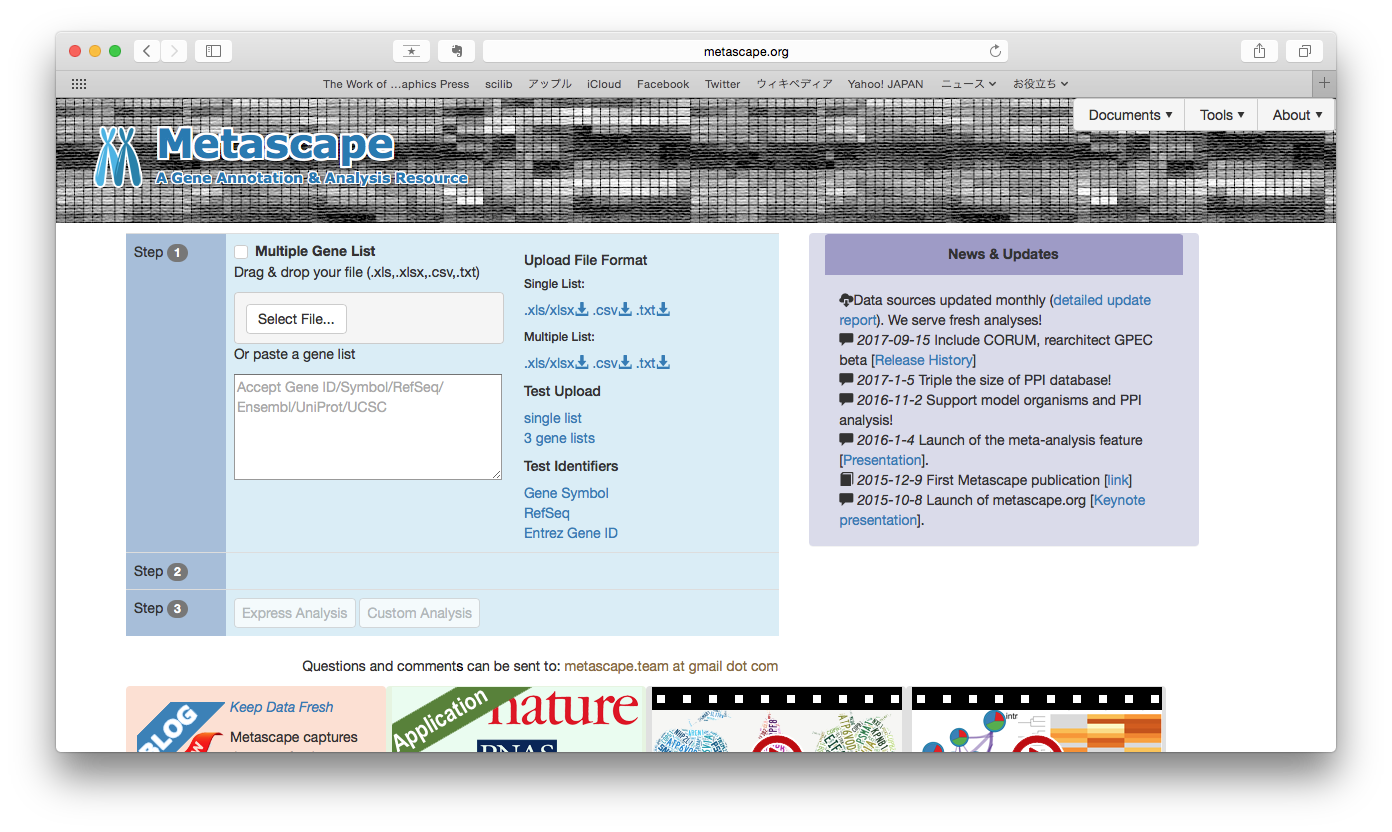Open the detailed update report link
1392x832 pixels.
point(1101,300)
